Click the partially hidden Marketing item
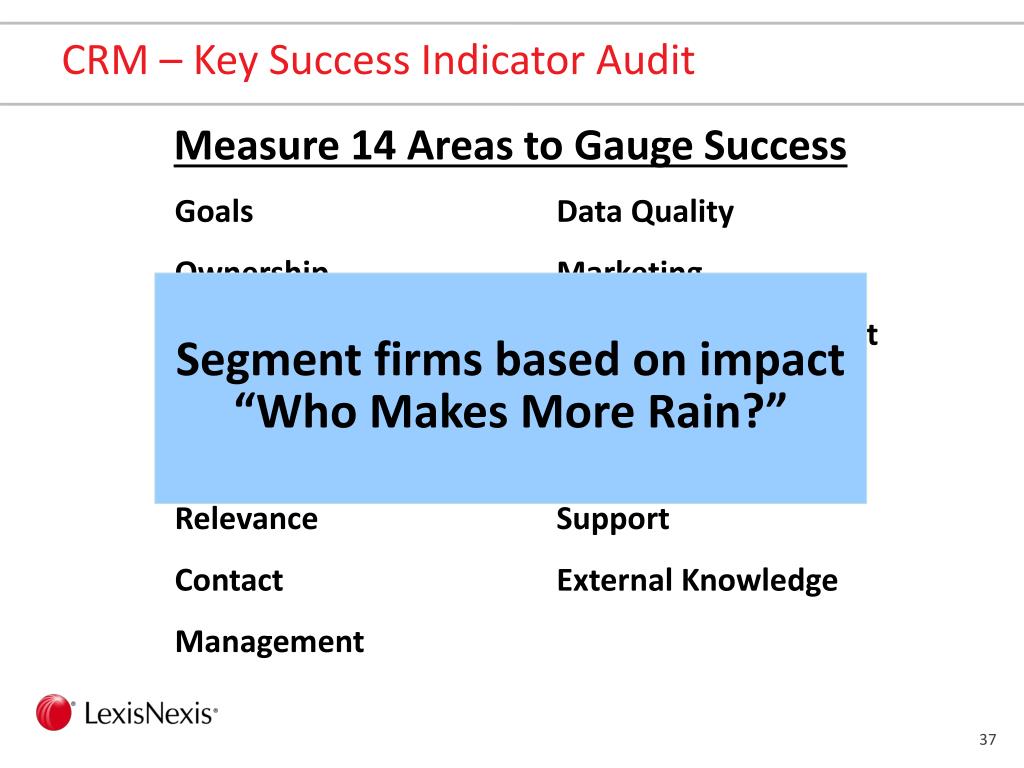The height and width of the screenshot is (768, 1024). tap(630, 266)
